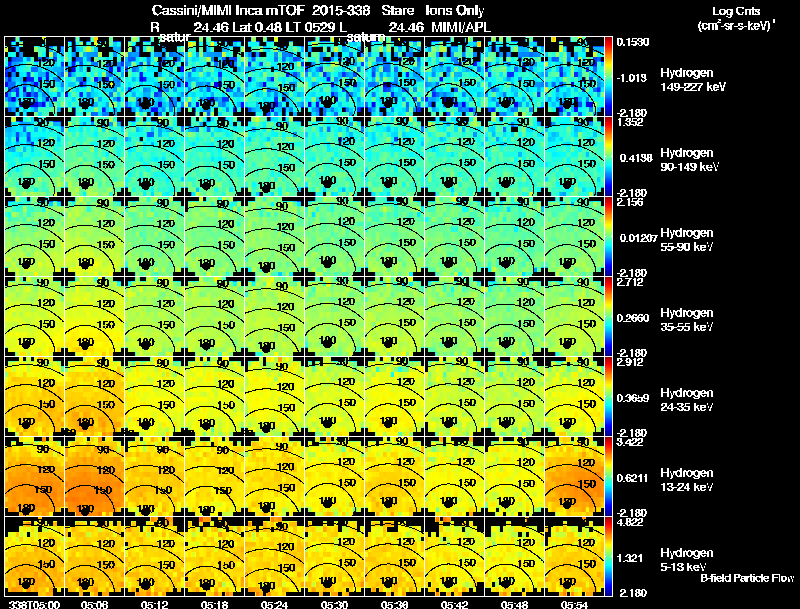Click the 0.4138 color scale value
This screenshot has width=800, height=609.
click(x=636, y=158)
